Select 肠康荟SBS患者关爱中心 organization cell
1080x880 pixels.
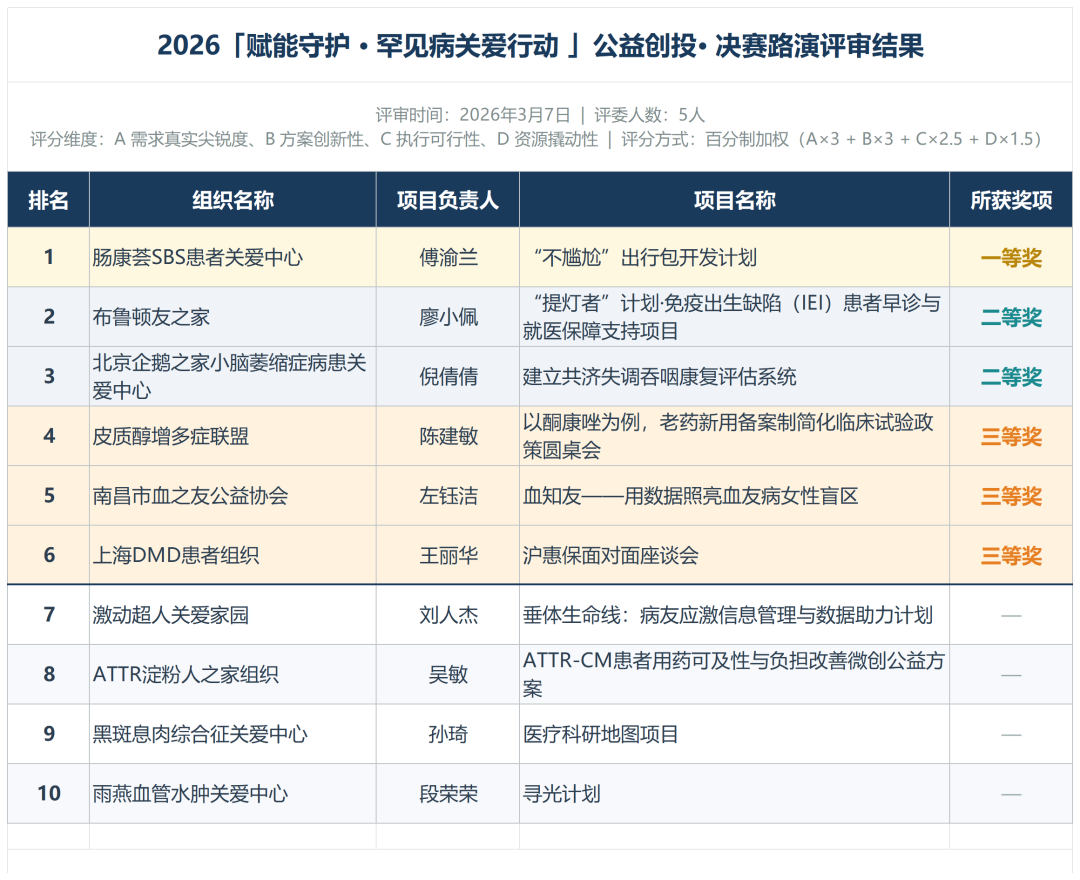198,258
